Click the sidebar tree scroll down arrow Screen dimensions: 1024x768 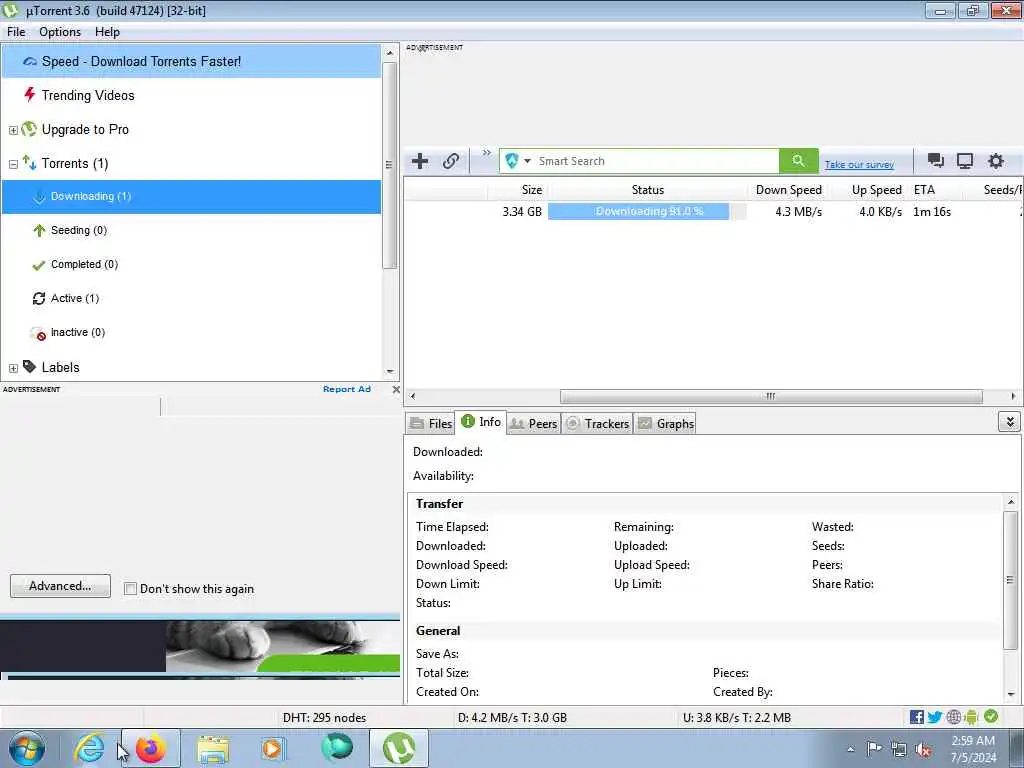click(390, 372)
